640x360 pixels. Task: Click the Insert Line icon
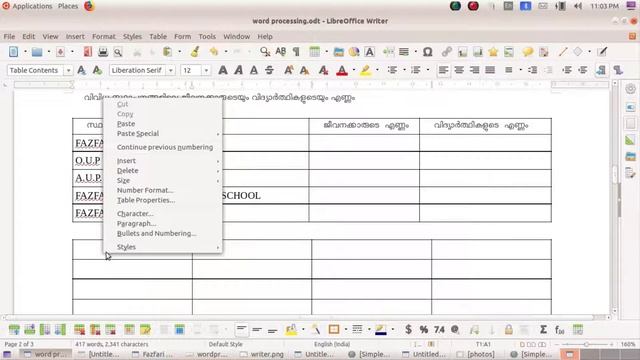[x=563, y=52]
